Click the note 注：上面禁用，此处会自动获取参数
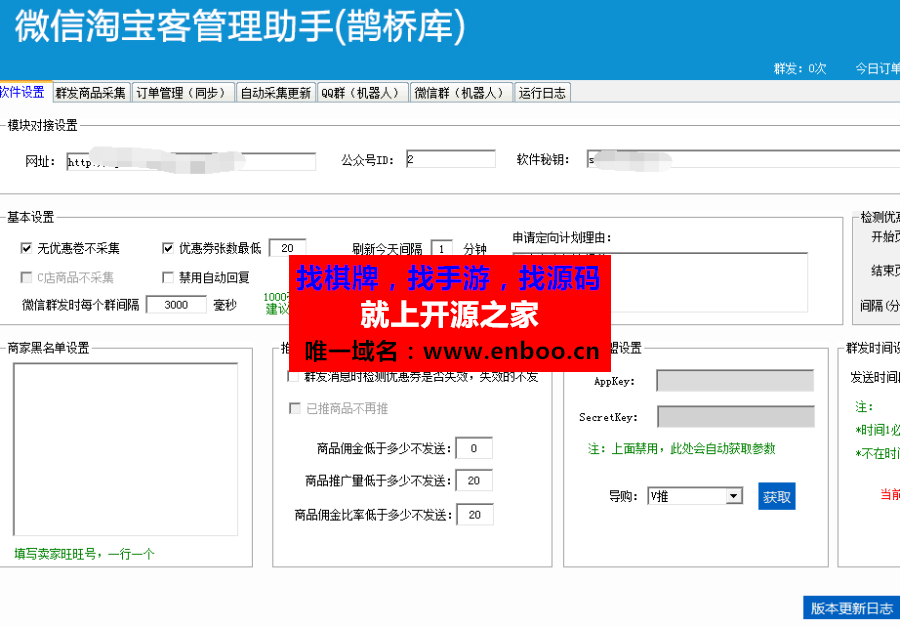The height and width of the screenshot is (627, 900). click(x=681, y=448)
